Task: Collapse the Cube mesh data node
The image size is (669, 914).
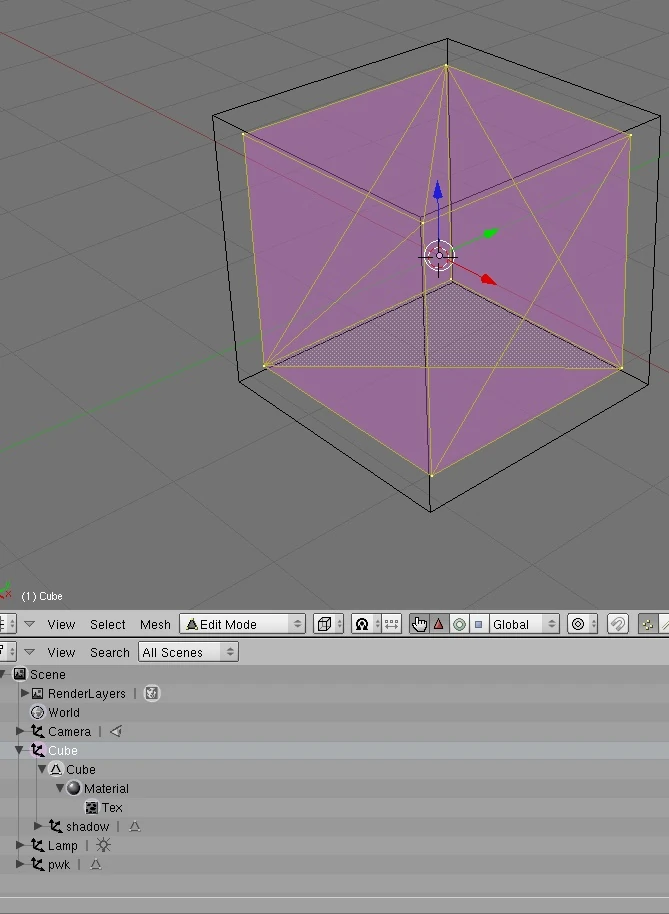Action: click(42, 769)
